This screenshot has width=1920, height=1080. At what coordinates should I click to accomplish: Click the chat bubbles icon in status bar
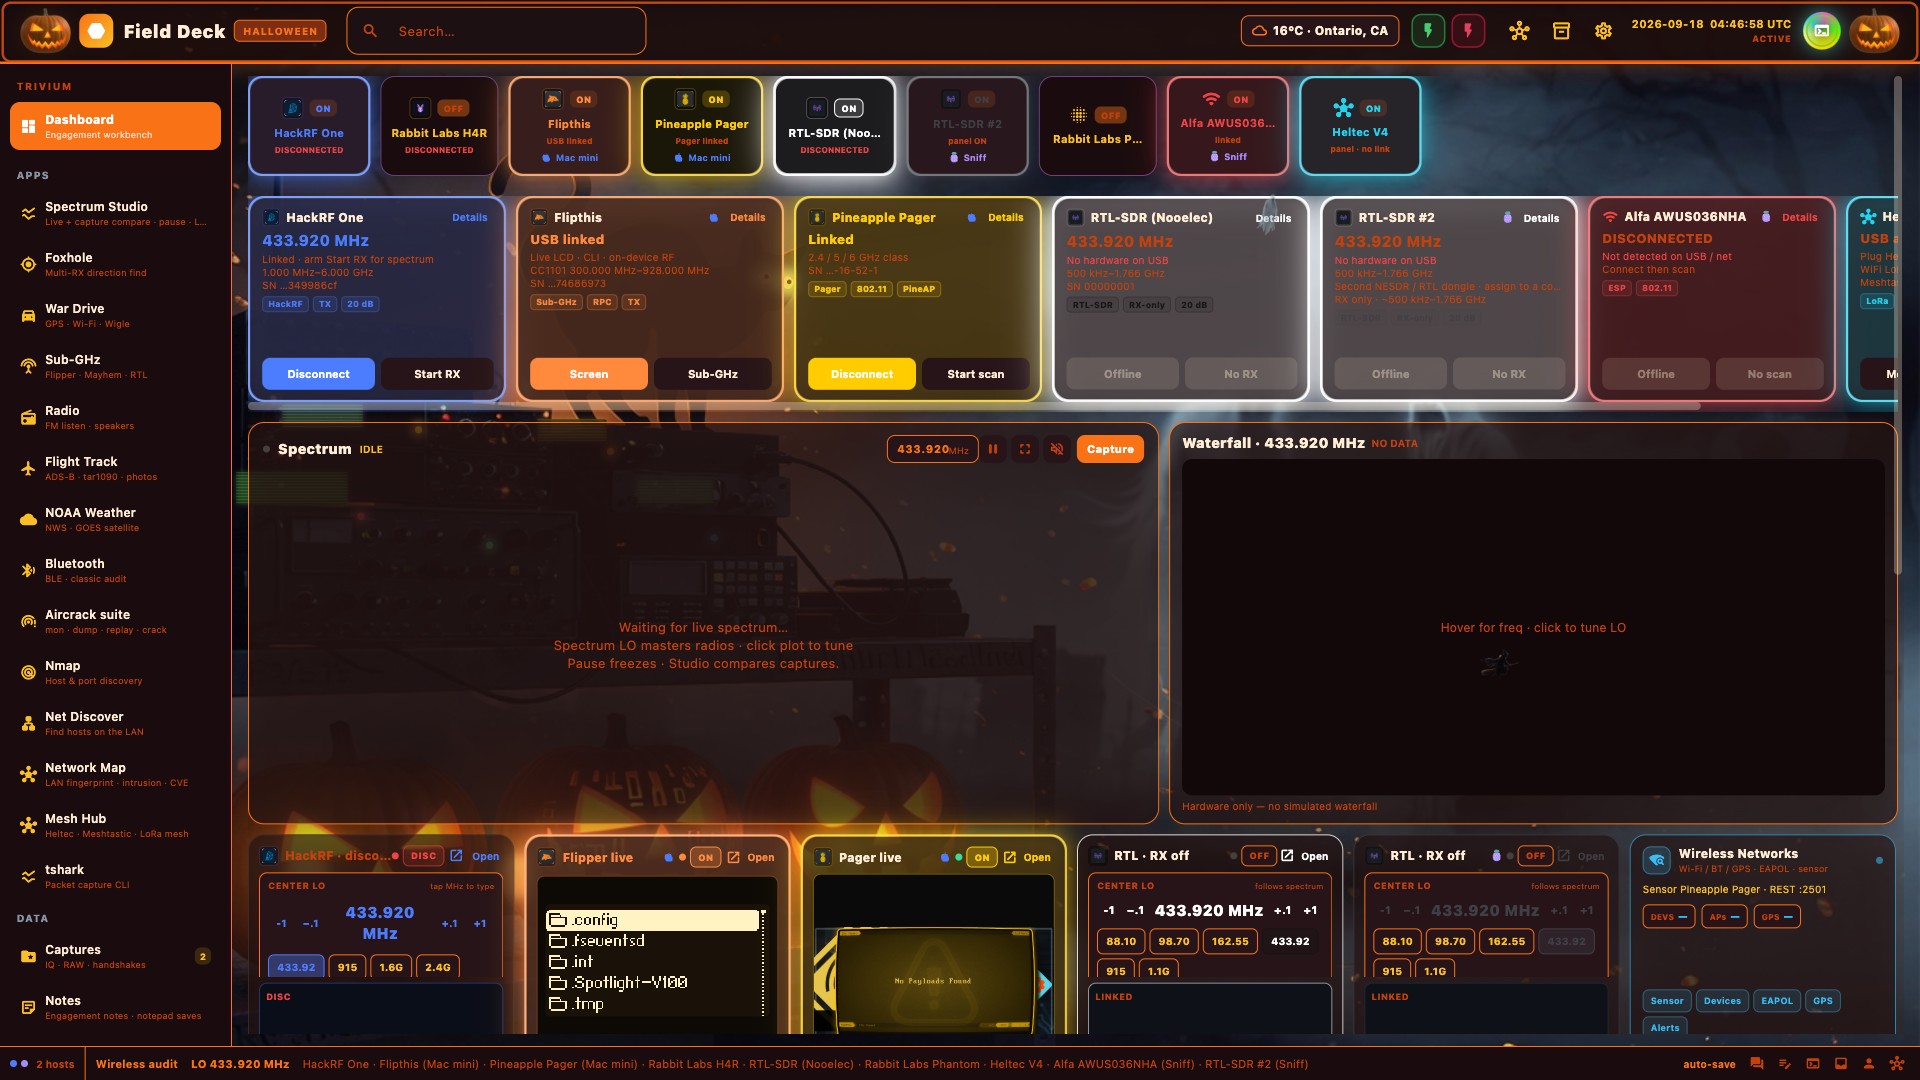pos(1757,1064)
